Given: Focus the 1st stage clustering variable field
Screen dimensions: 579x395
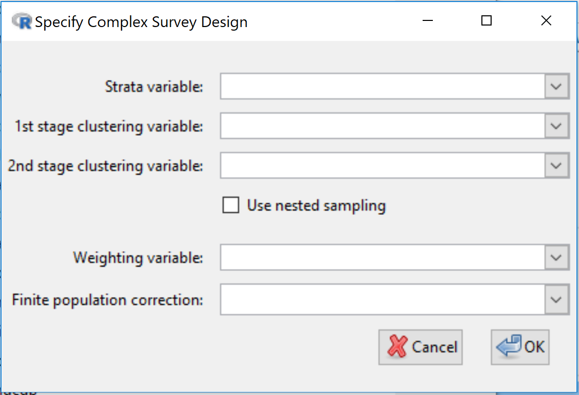Looking at the screenshot, I should [383, 126].
